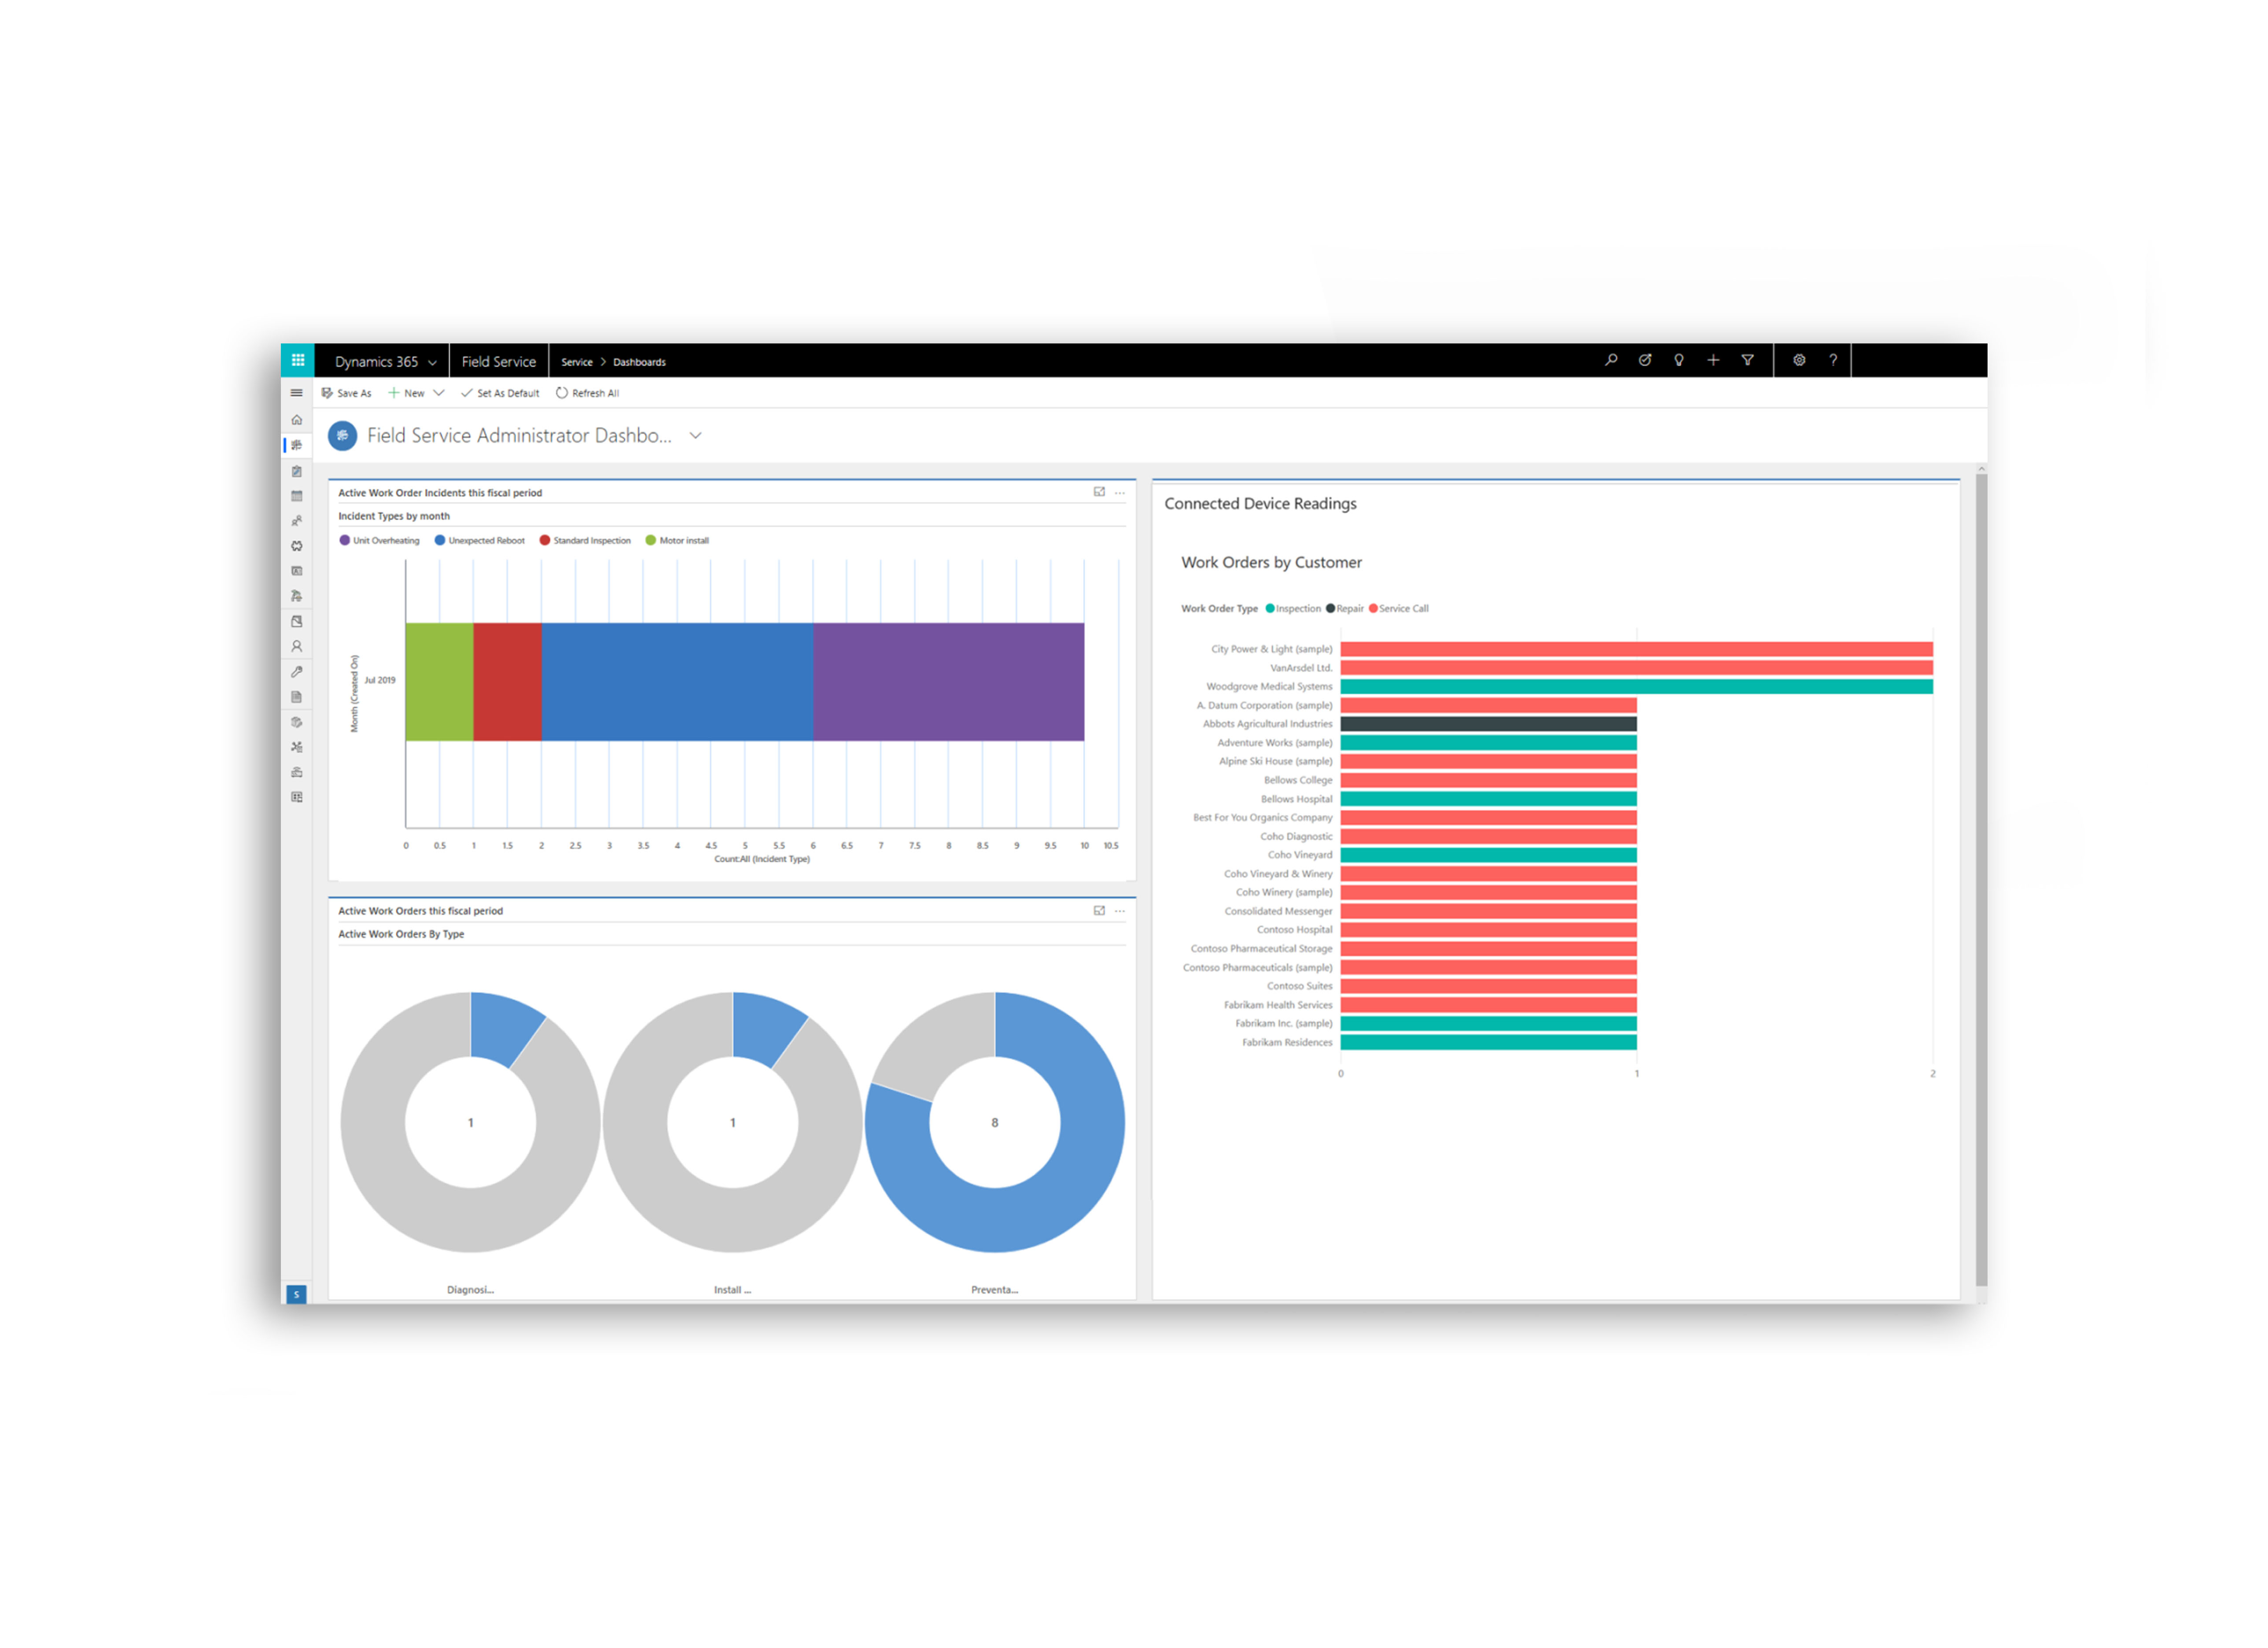Click the Help question mark icon

pos(1832,360)
